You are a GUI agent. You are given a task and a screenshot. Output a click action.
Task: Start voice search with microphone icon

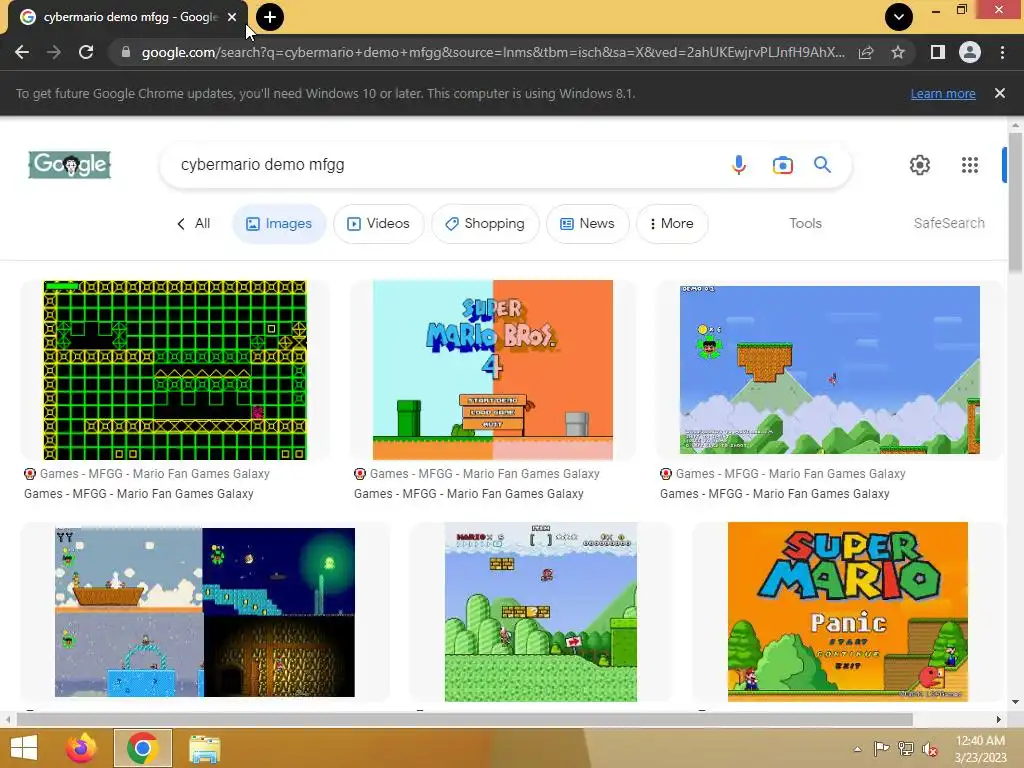pos(739,165)
